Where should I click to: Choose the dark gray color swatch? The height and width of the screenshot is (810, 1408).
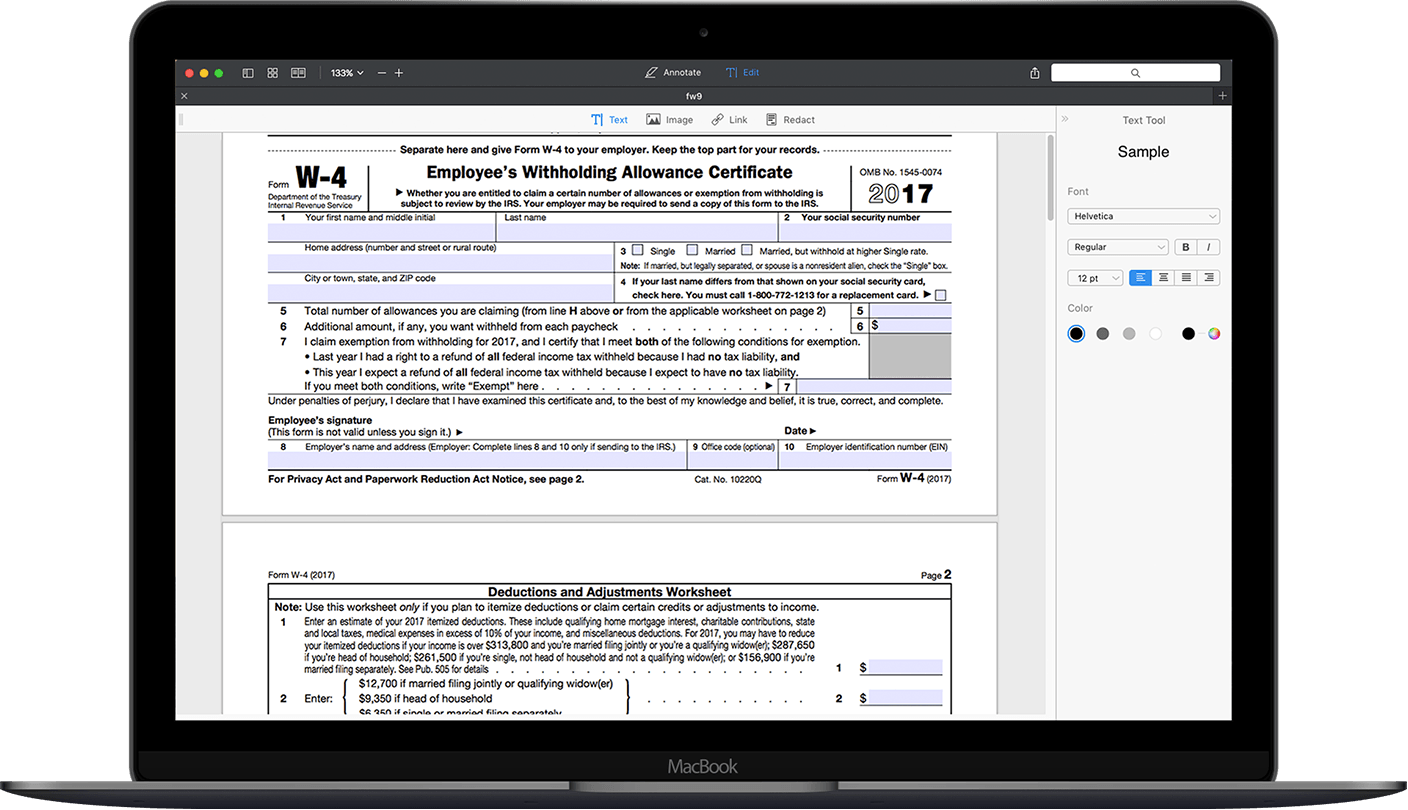(x=1102, y=334)
